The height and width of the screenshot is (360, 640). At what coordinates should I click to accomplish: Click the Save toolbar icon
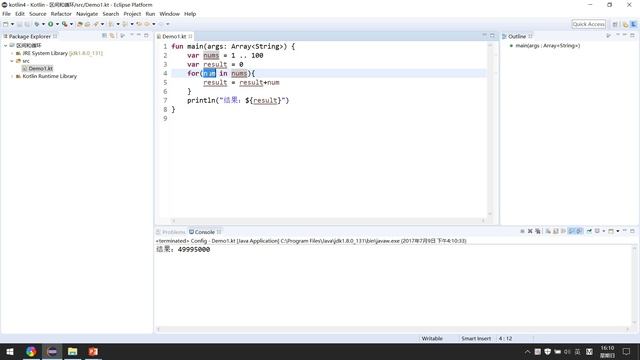click(19, 24)
